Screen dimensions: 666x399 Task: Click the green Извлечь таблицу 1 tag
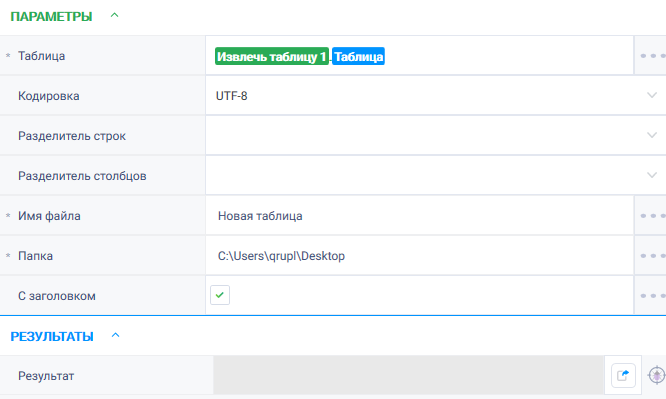(272, 56)
